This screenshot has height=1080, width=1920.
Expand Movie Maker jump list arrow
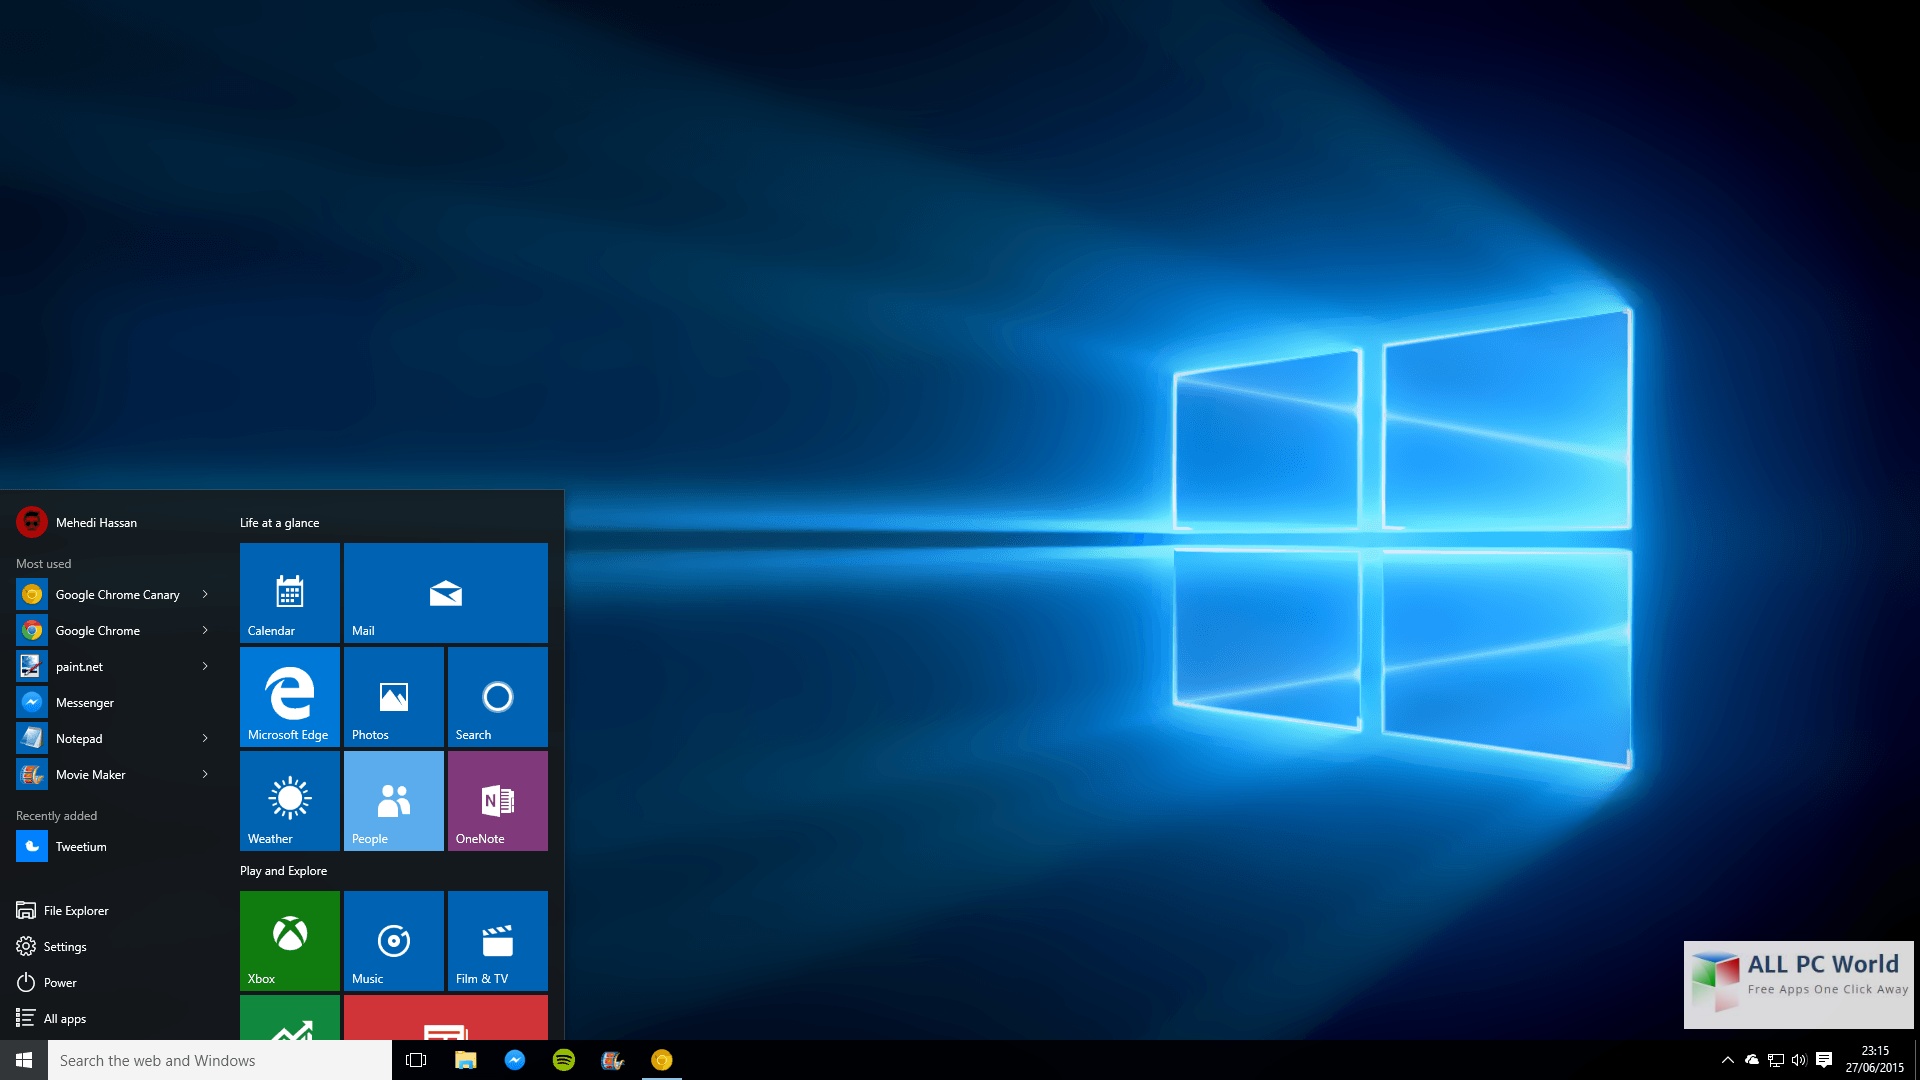tap(205, 774)
